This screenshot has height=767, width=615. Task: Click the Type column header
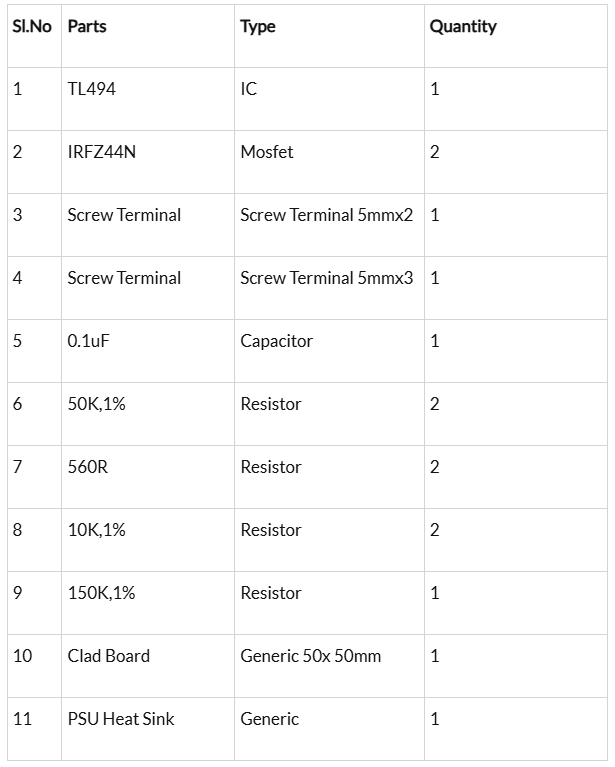[258, 27]
